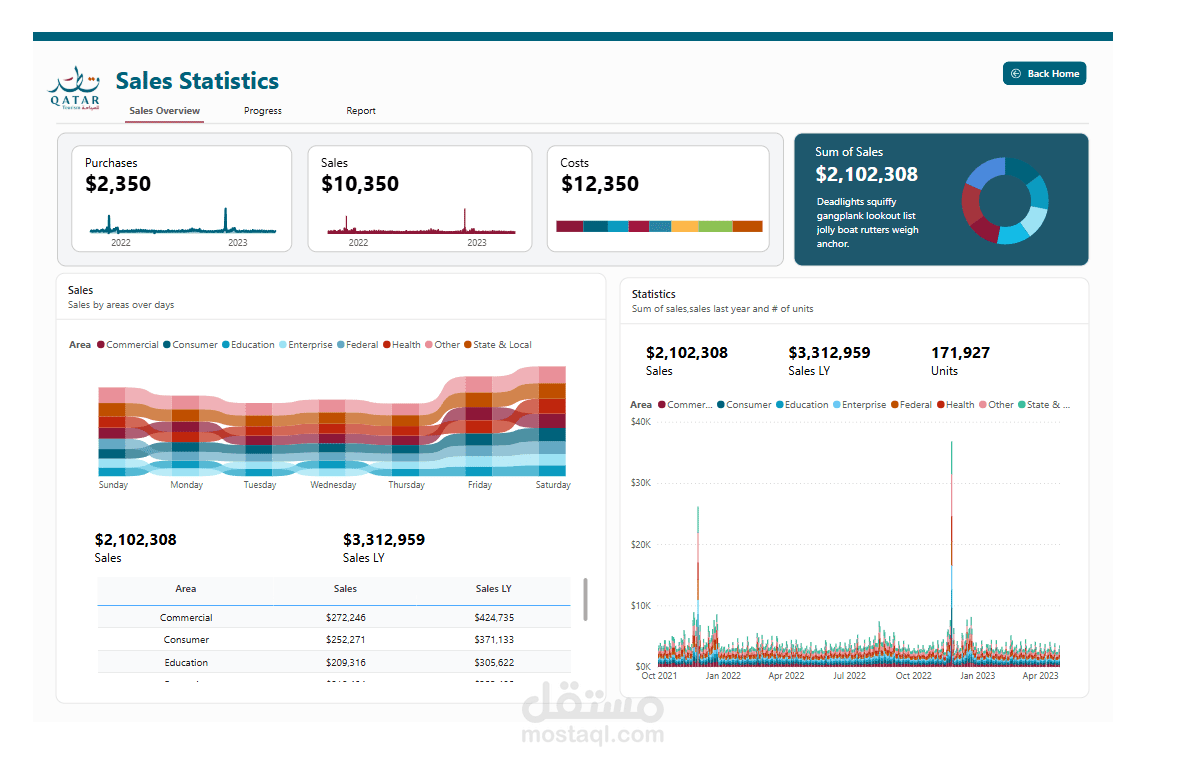Click the Saturday column in ribbon chart
The image size is (1187, 762).
point(552,421)
